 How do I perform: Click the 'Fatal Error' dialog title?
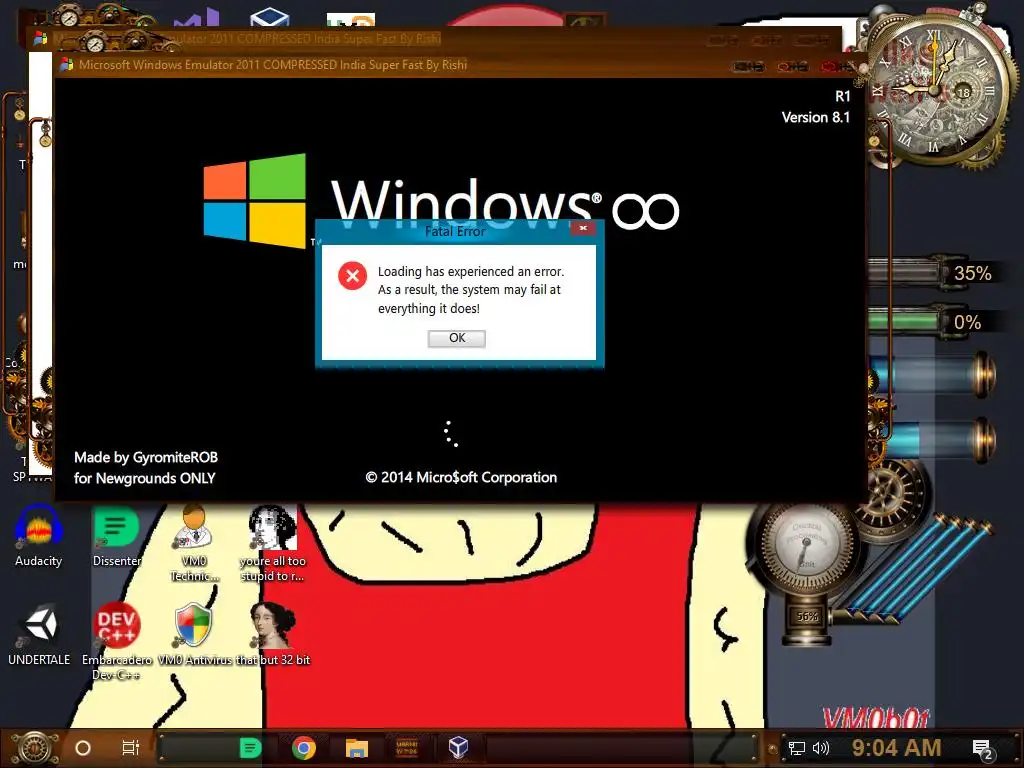(x=455, y=231)
